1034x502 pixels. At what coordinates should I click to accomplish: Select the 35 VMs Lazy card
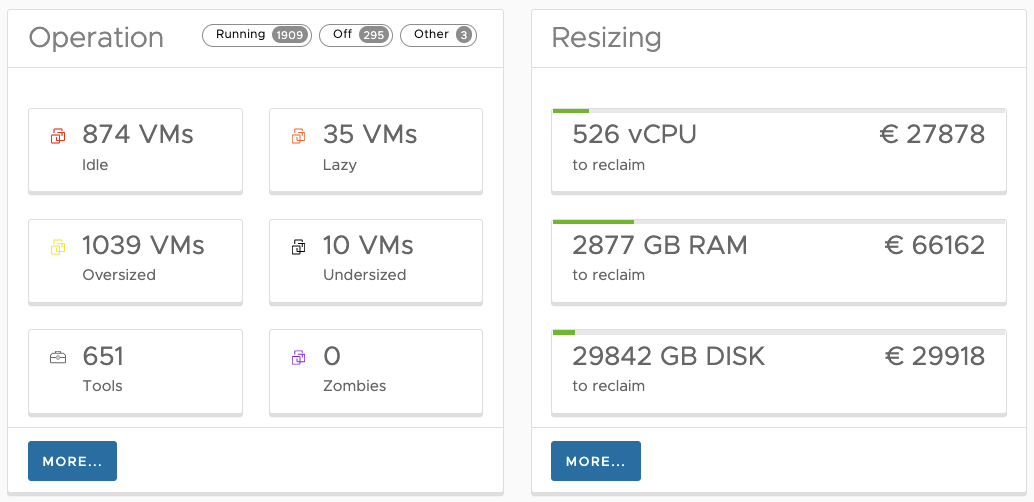click(376, 151)
